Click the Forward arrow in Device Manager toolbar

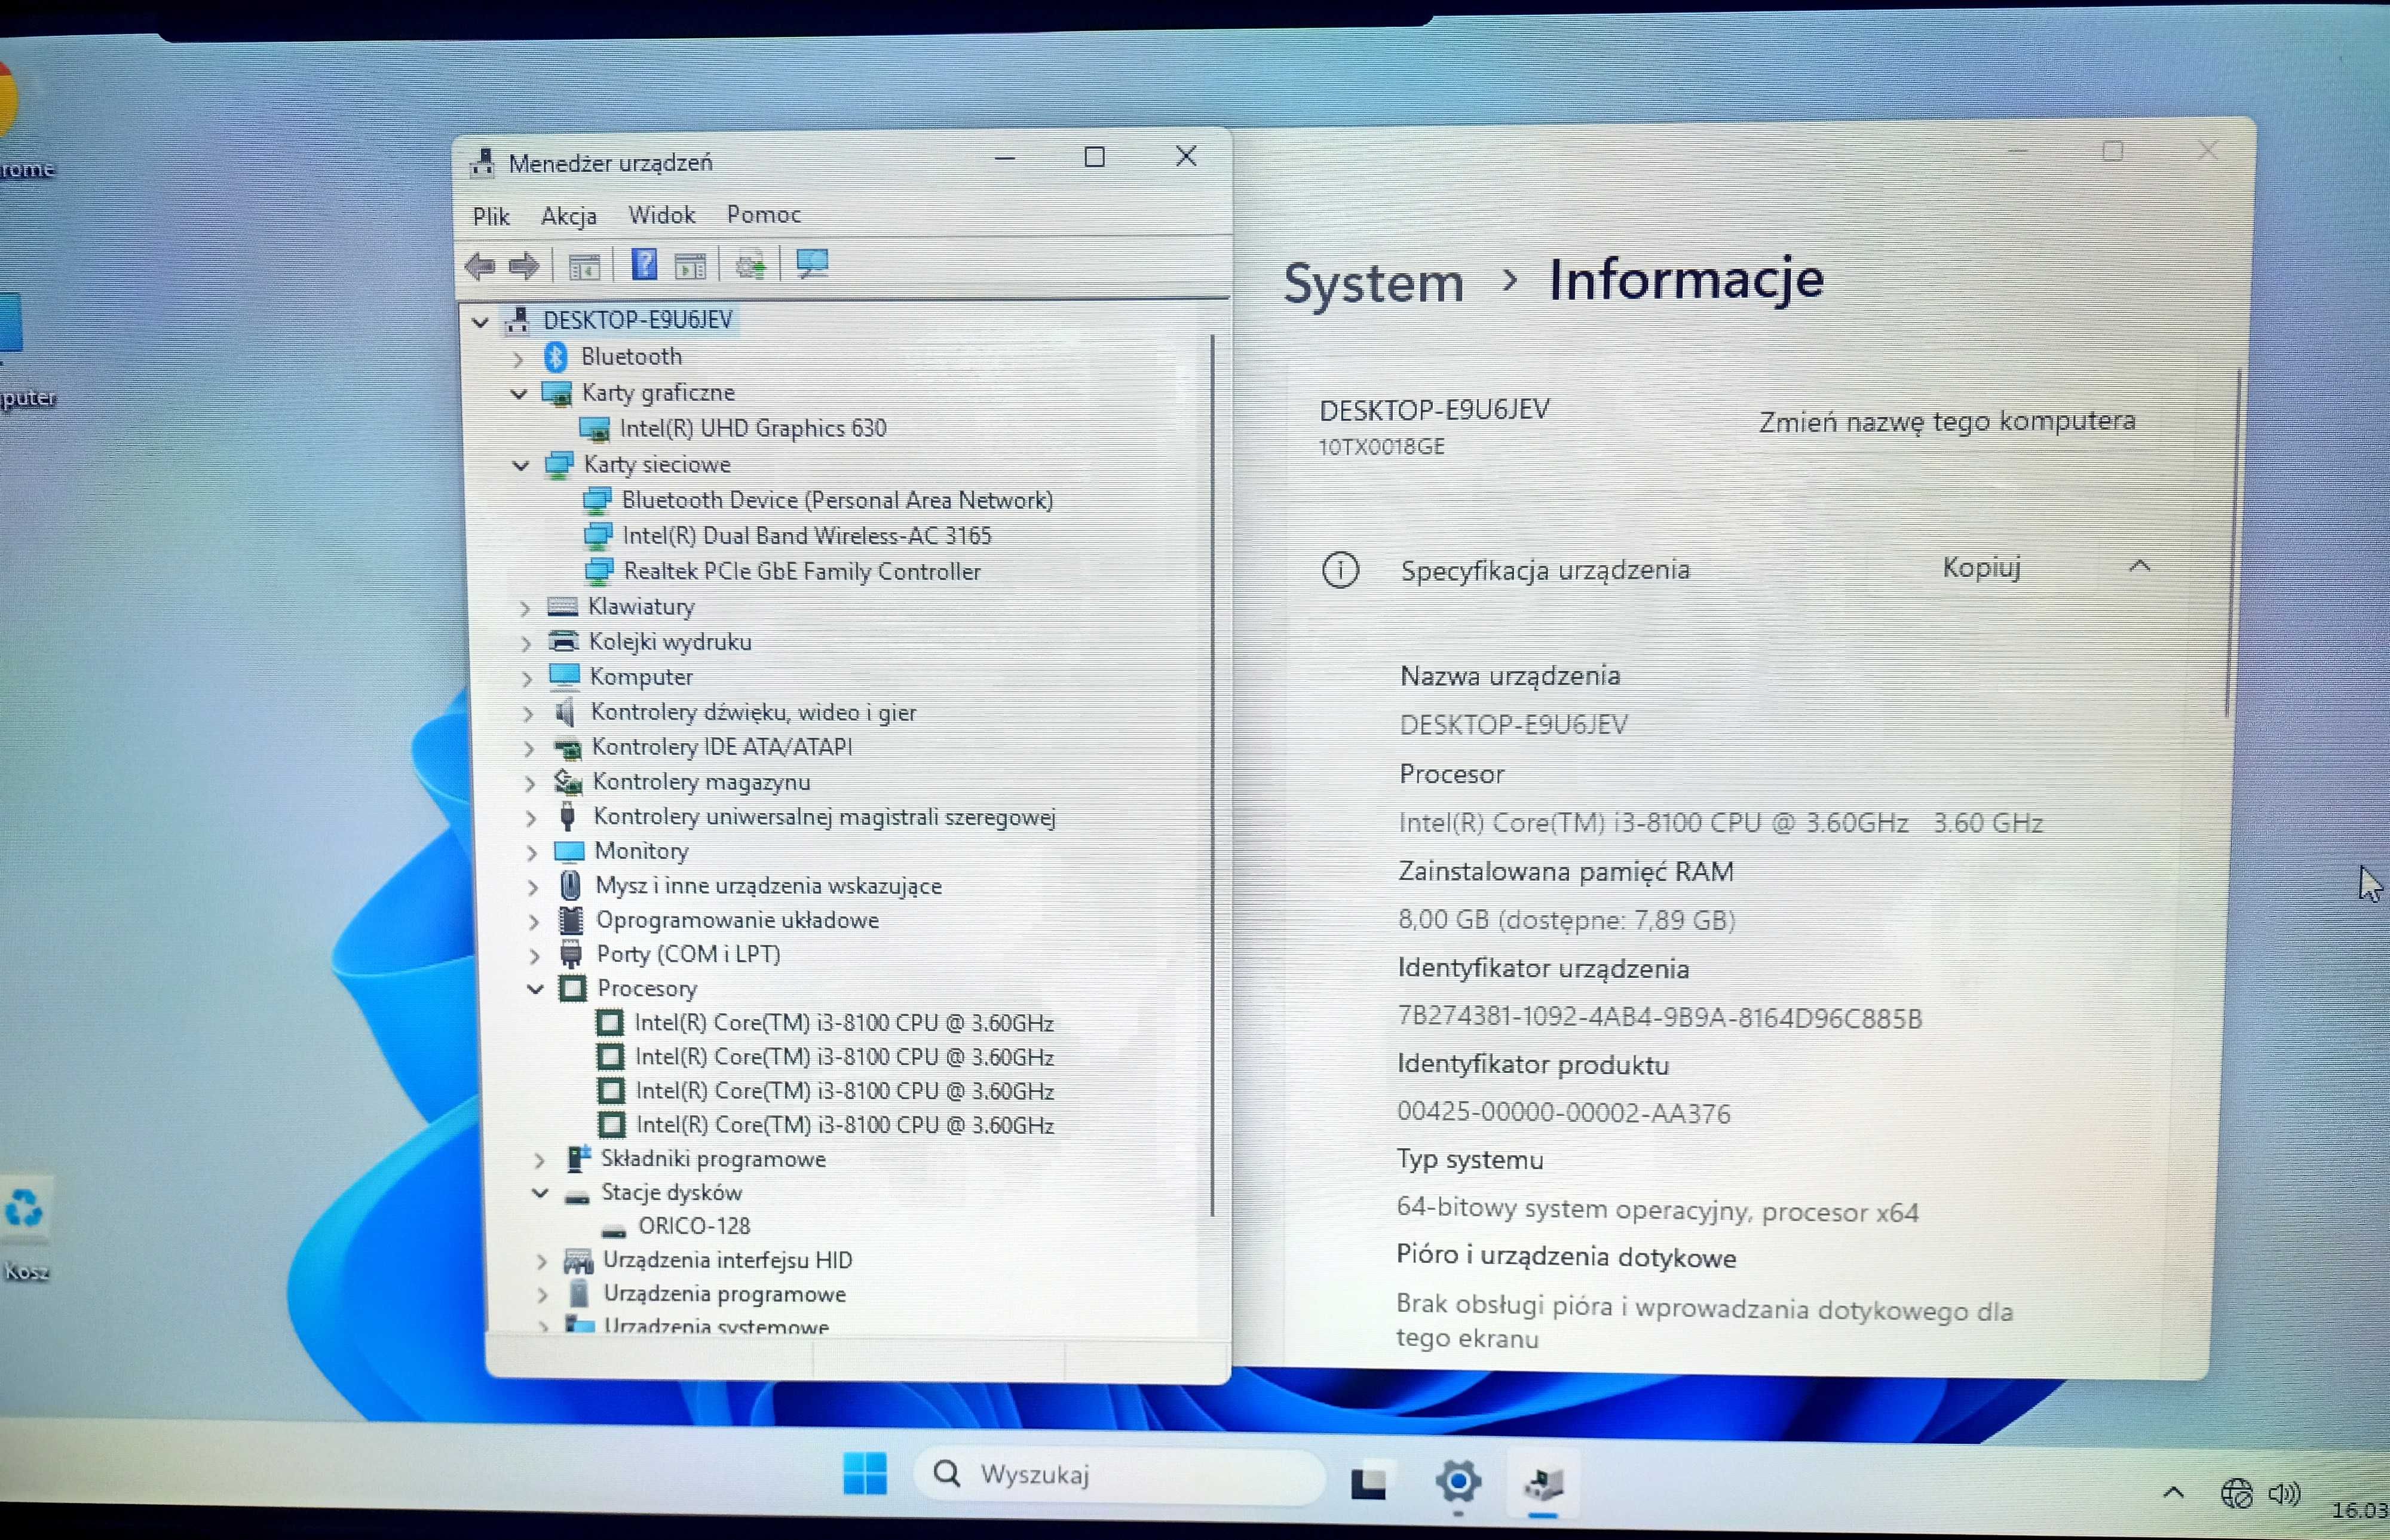[524, 266]
